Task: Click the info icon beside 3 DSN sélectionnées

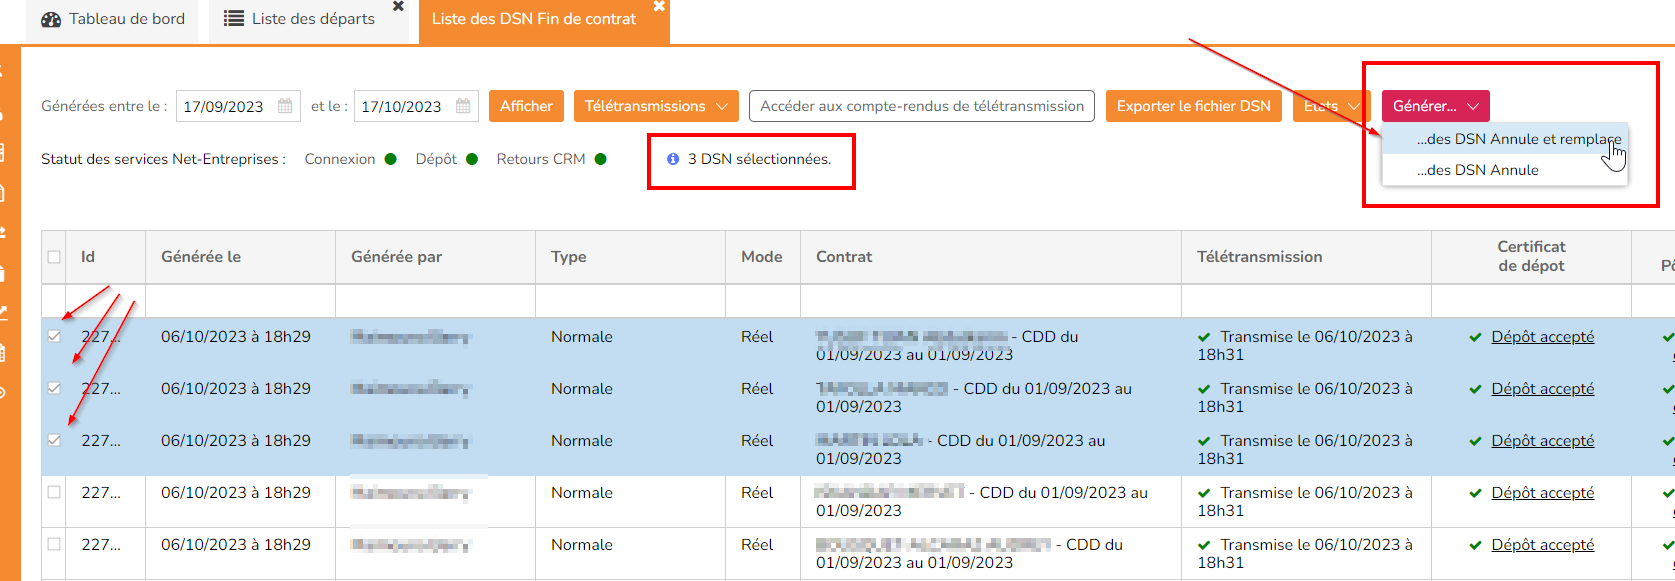Action: tap(673, 159)
